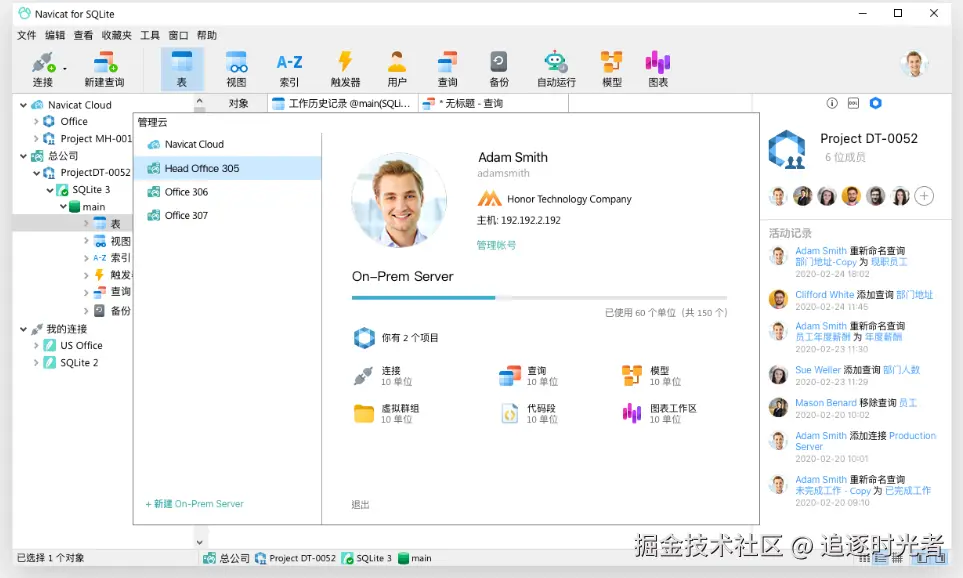Click the 新建 On-Prem Server link
This screenshot has height=578, width=963.
pos(194,504)
